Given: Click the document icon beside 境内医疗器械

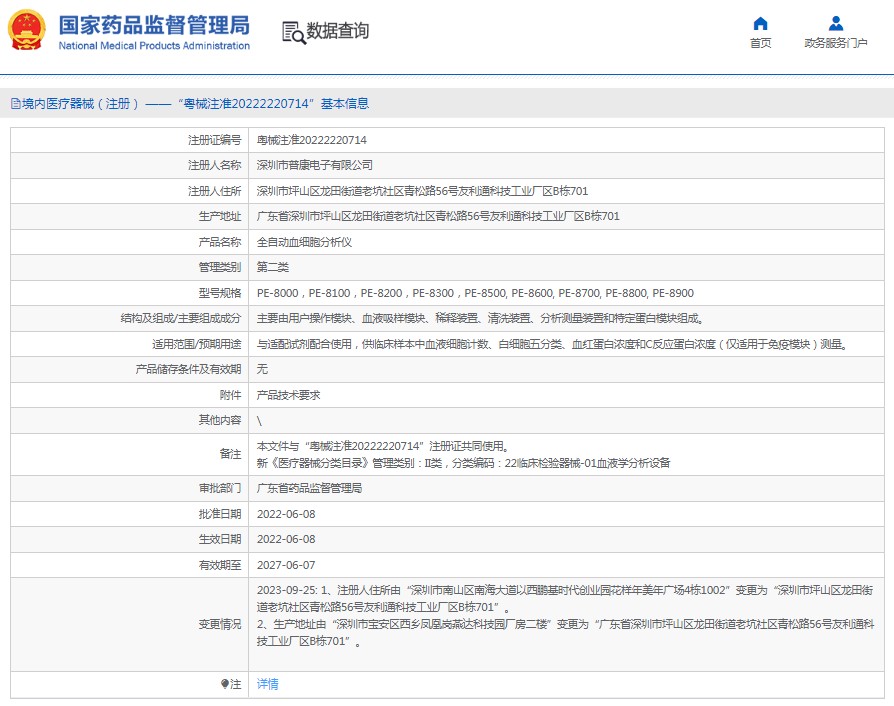Looking at the screenshot, I should coord(15,104).
